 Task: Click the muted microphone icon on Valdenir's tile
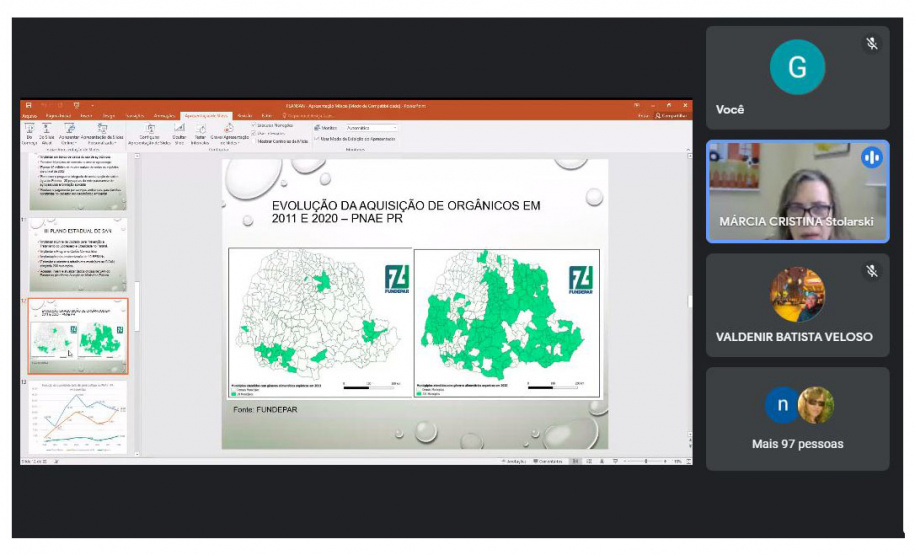871,271
